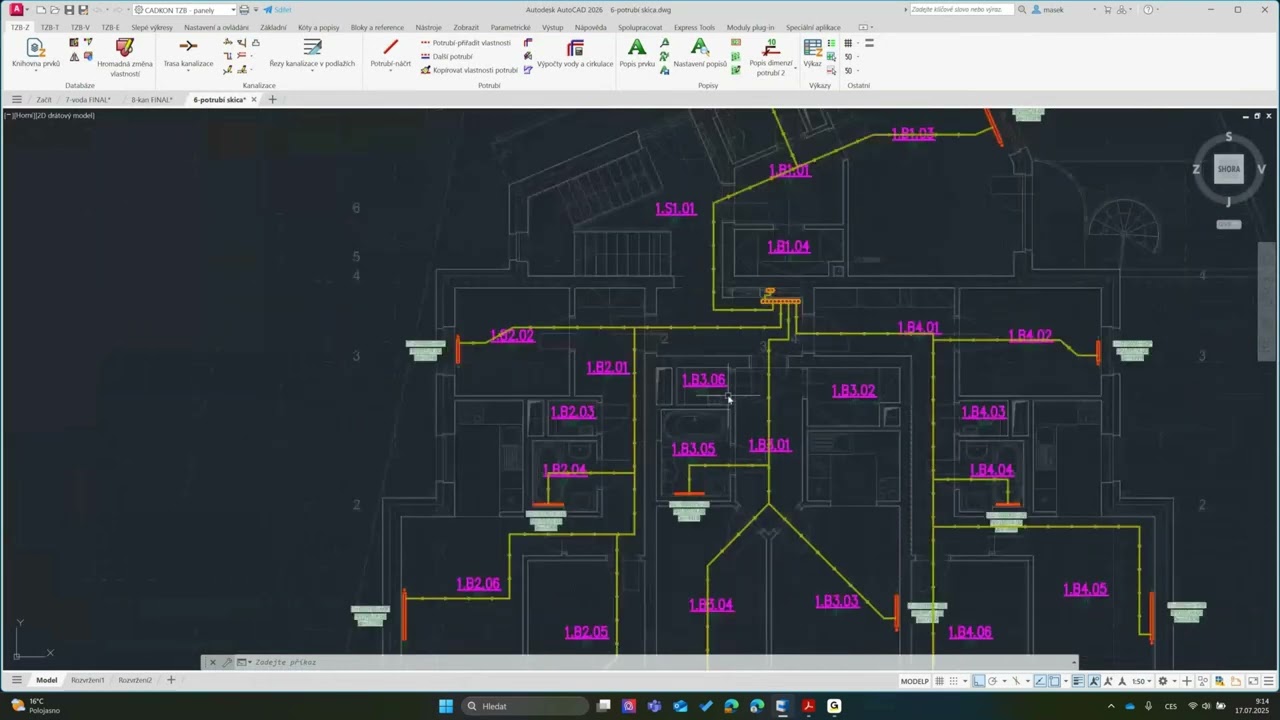Open file tabs hamburger menu
Screen dimensions: 1280x720
pyautogui.click(x=16, y=100)
